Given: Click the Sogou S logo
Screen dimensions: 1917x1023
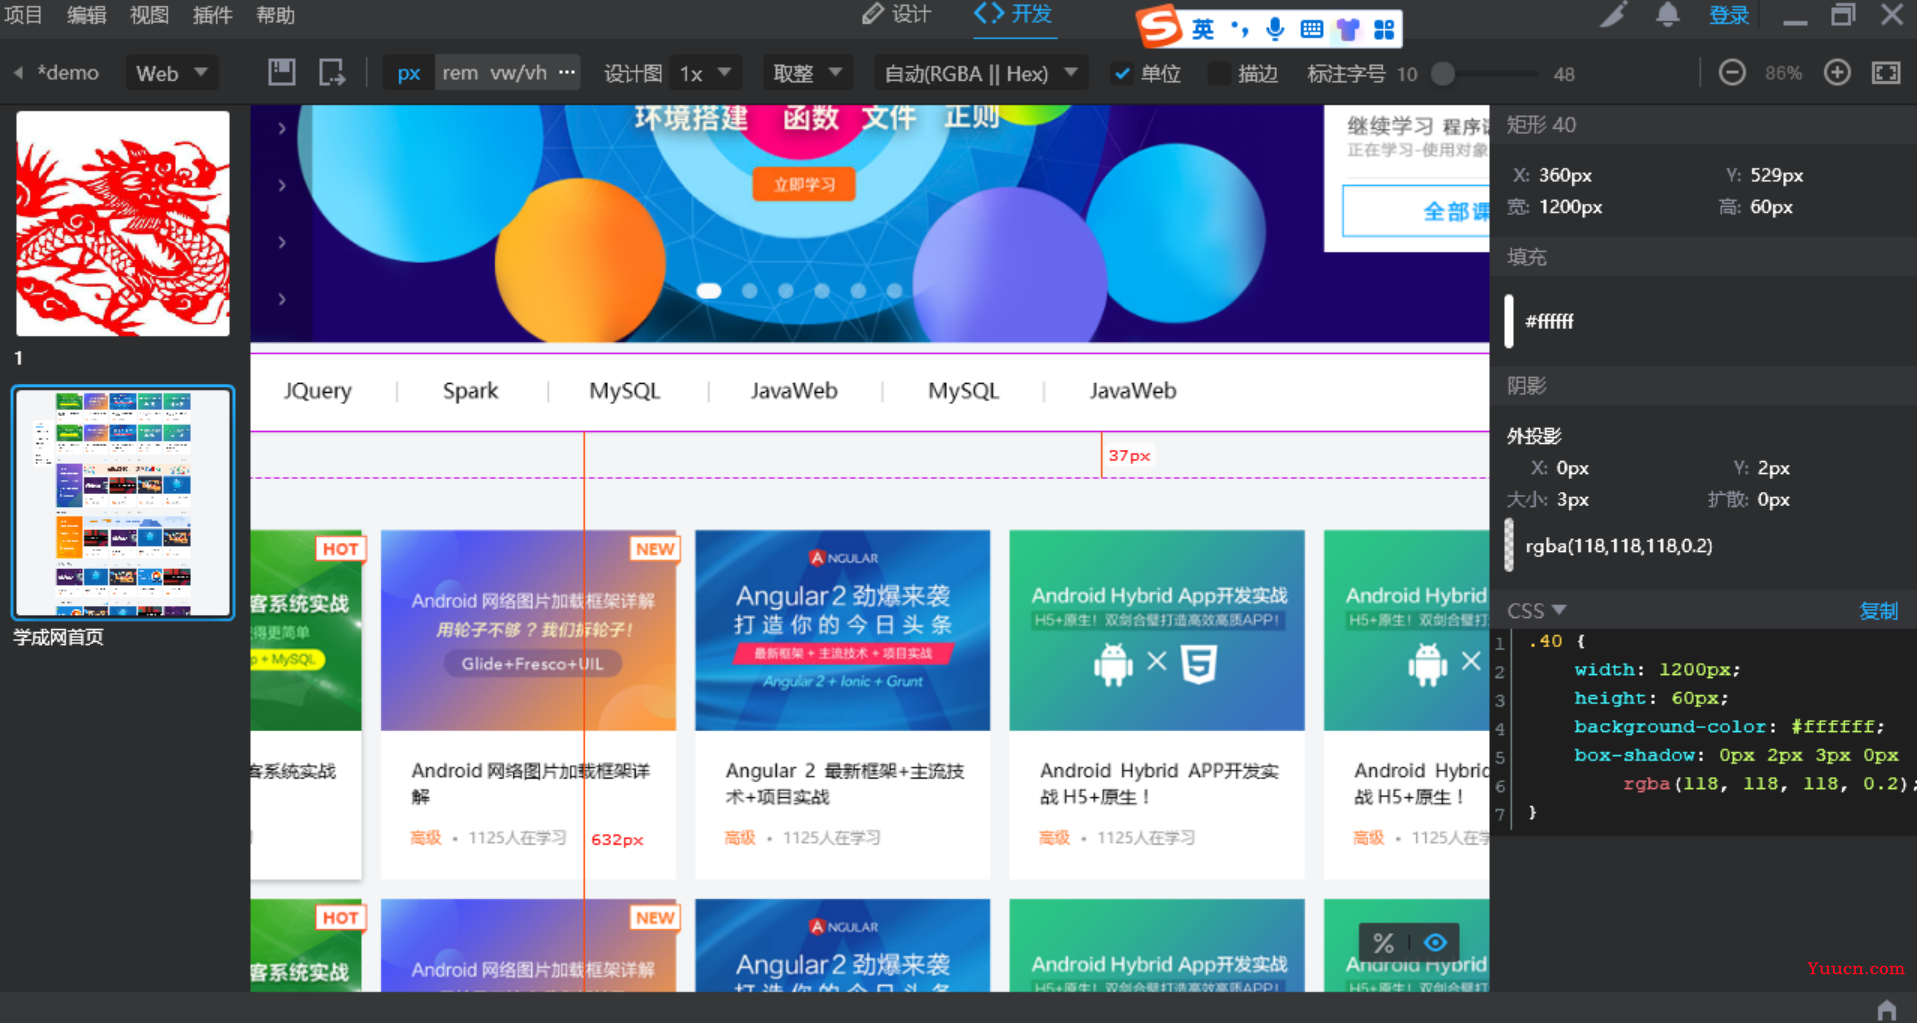Looking at the screenshot, I should [1160, 27].
